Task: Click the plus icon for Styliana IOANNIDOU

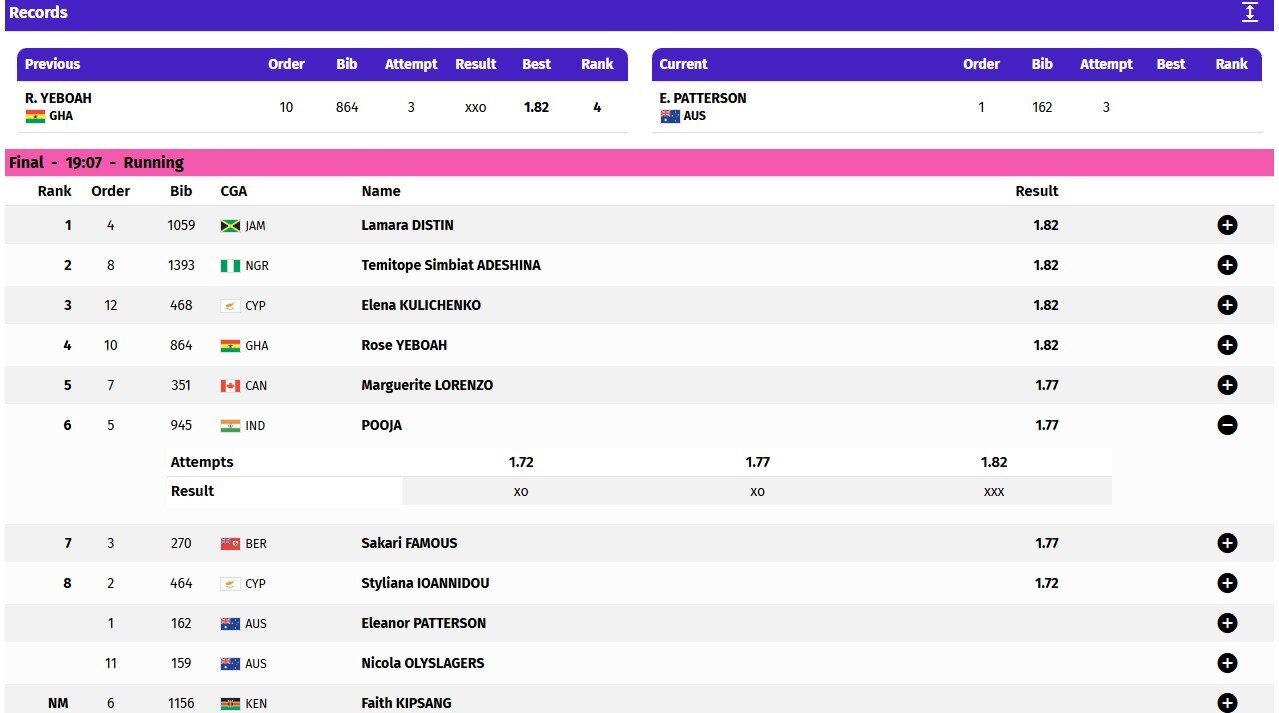Action: (x=1227, y=583)
